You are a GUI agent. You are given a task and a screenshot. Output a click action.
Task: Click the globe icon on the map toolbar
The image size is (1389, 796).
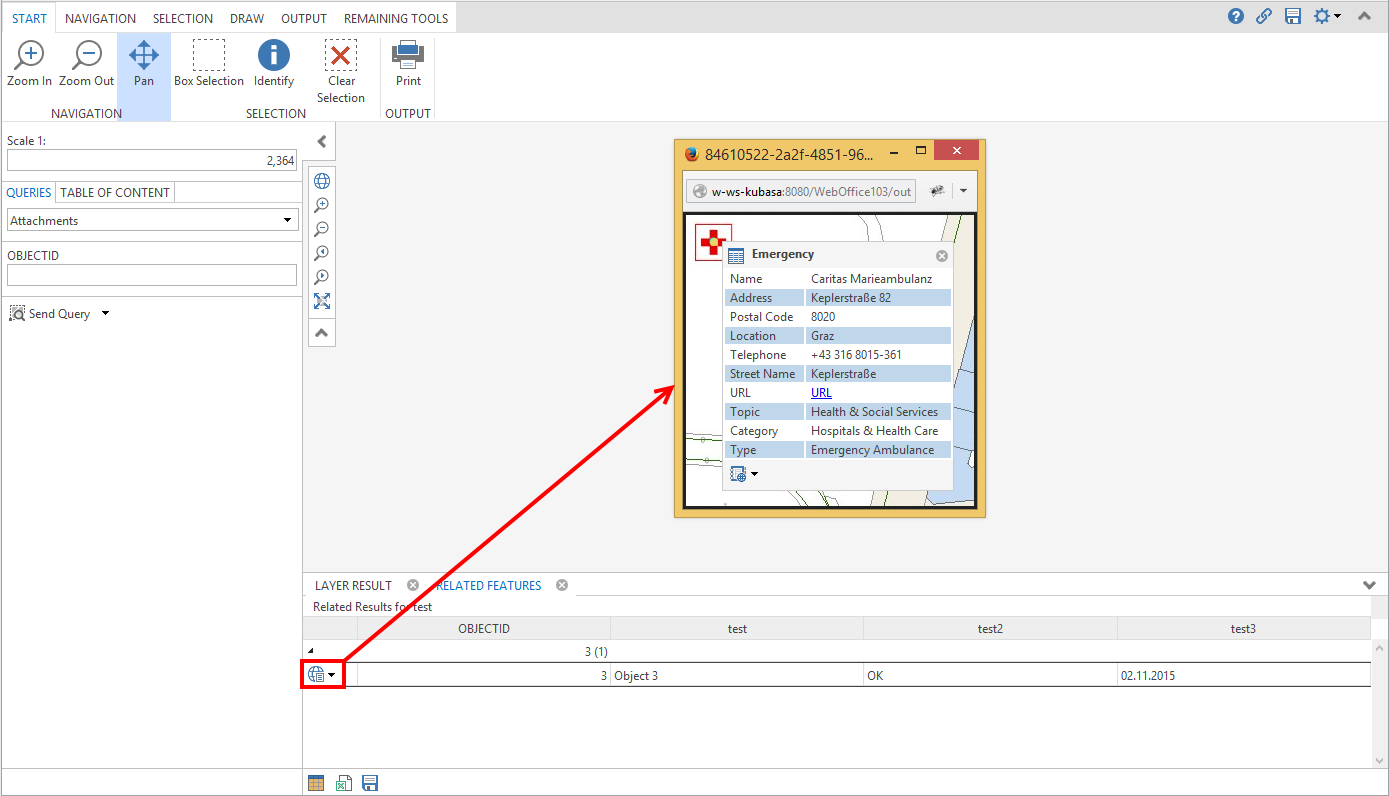321,181
